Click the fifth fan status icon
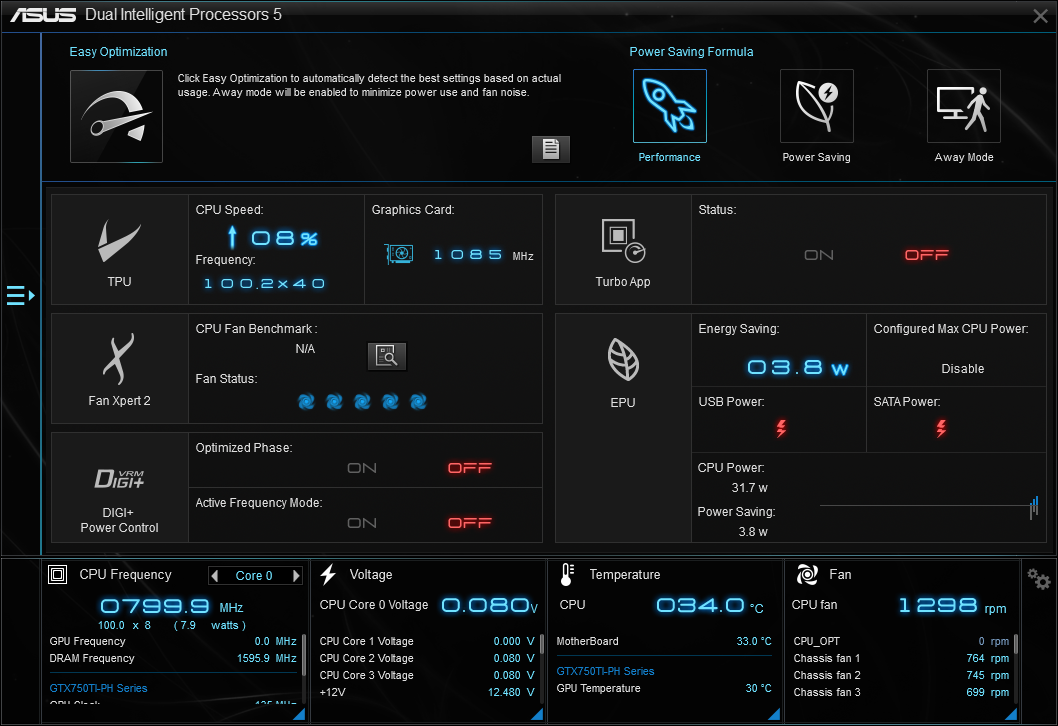The height and width of the screenshot is (726, 1058). (418, 402)
